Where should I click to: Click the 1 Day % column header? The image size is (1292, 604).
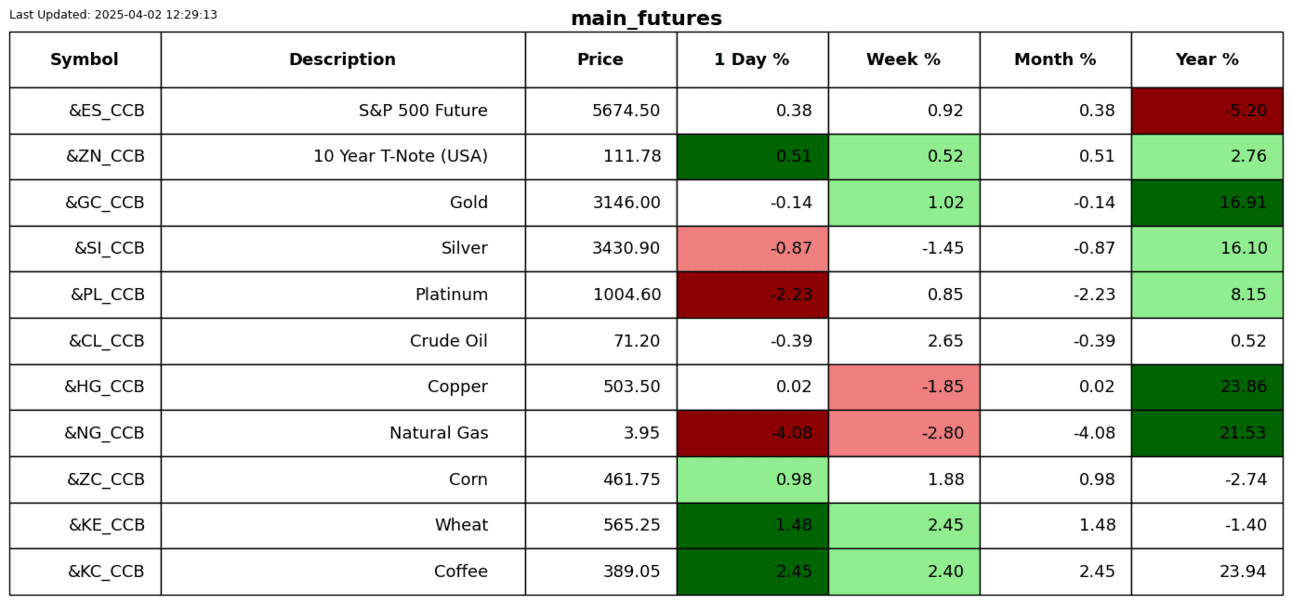tap(752, 60)
